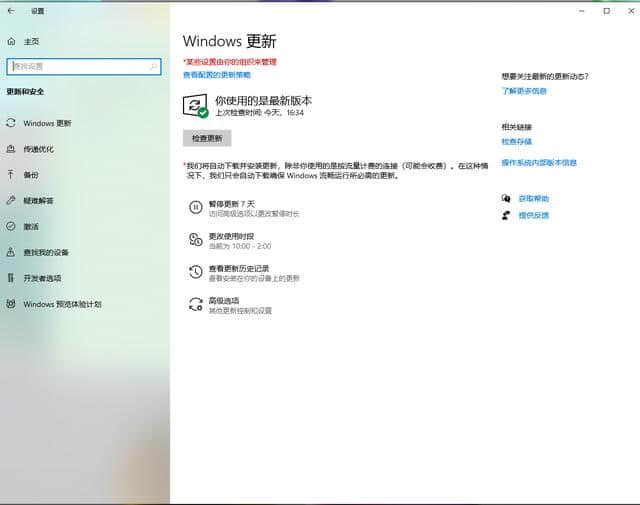Open 查看配置的更新策略 link
This screenshot has height=505, width=640.
[x=217, y=75]
